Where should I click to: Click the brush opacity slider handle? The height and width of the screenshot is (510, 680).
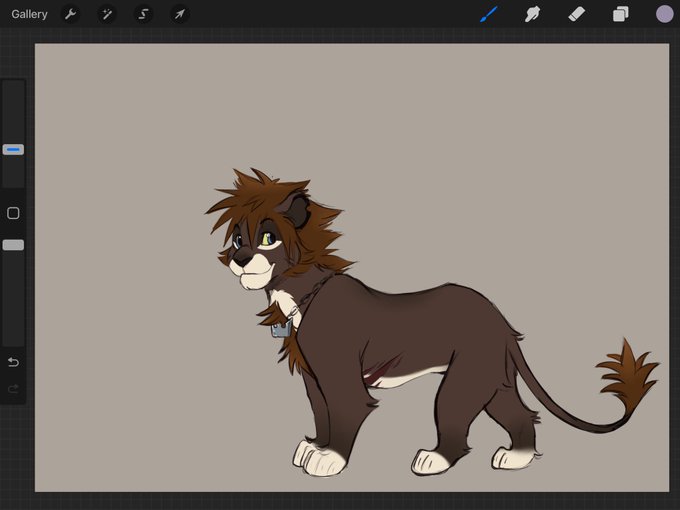click(13, 245)
